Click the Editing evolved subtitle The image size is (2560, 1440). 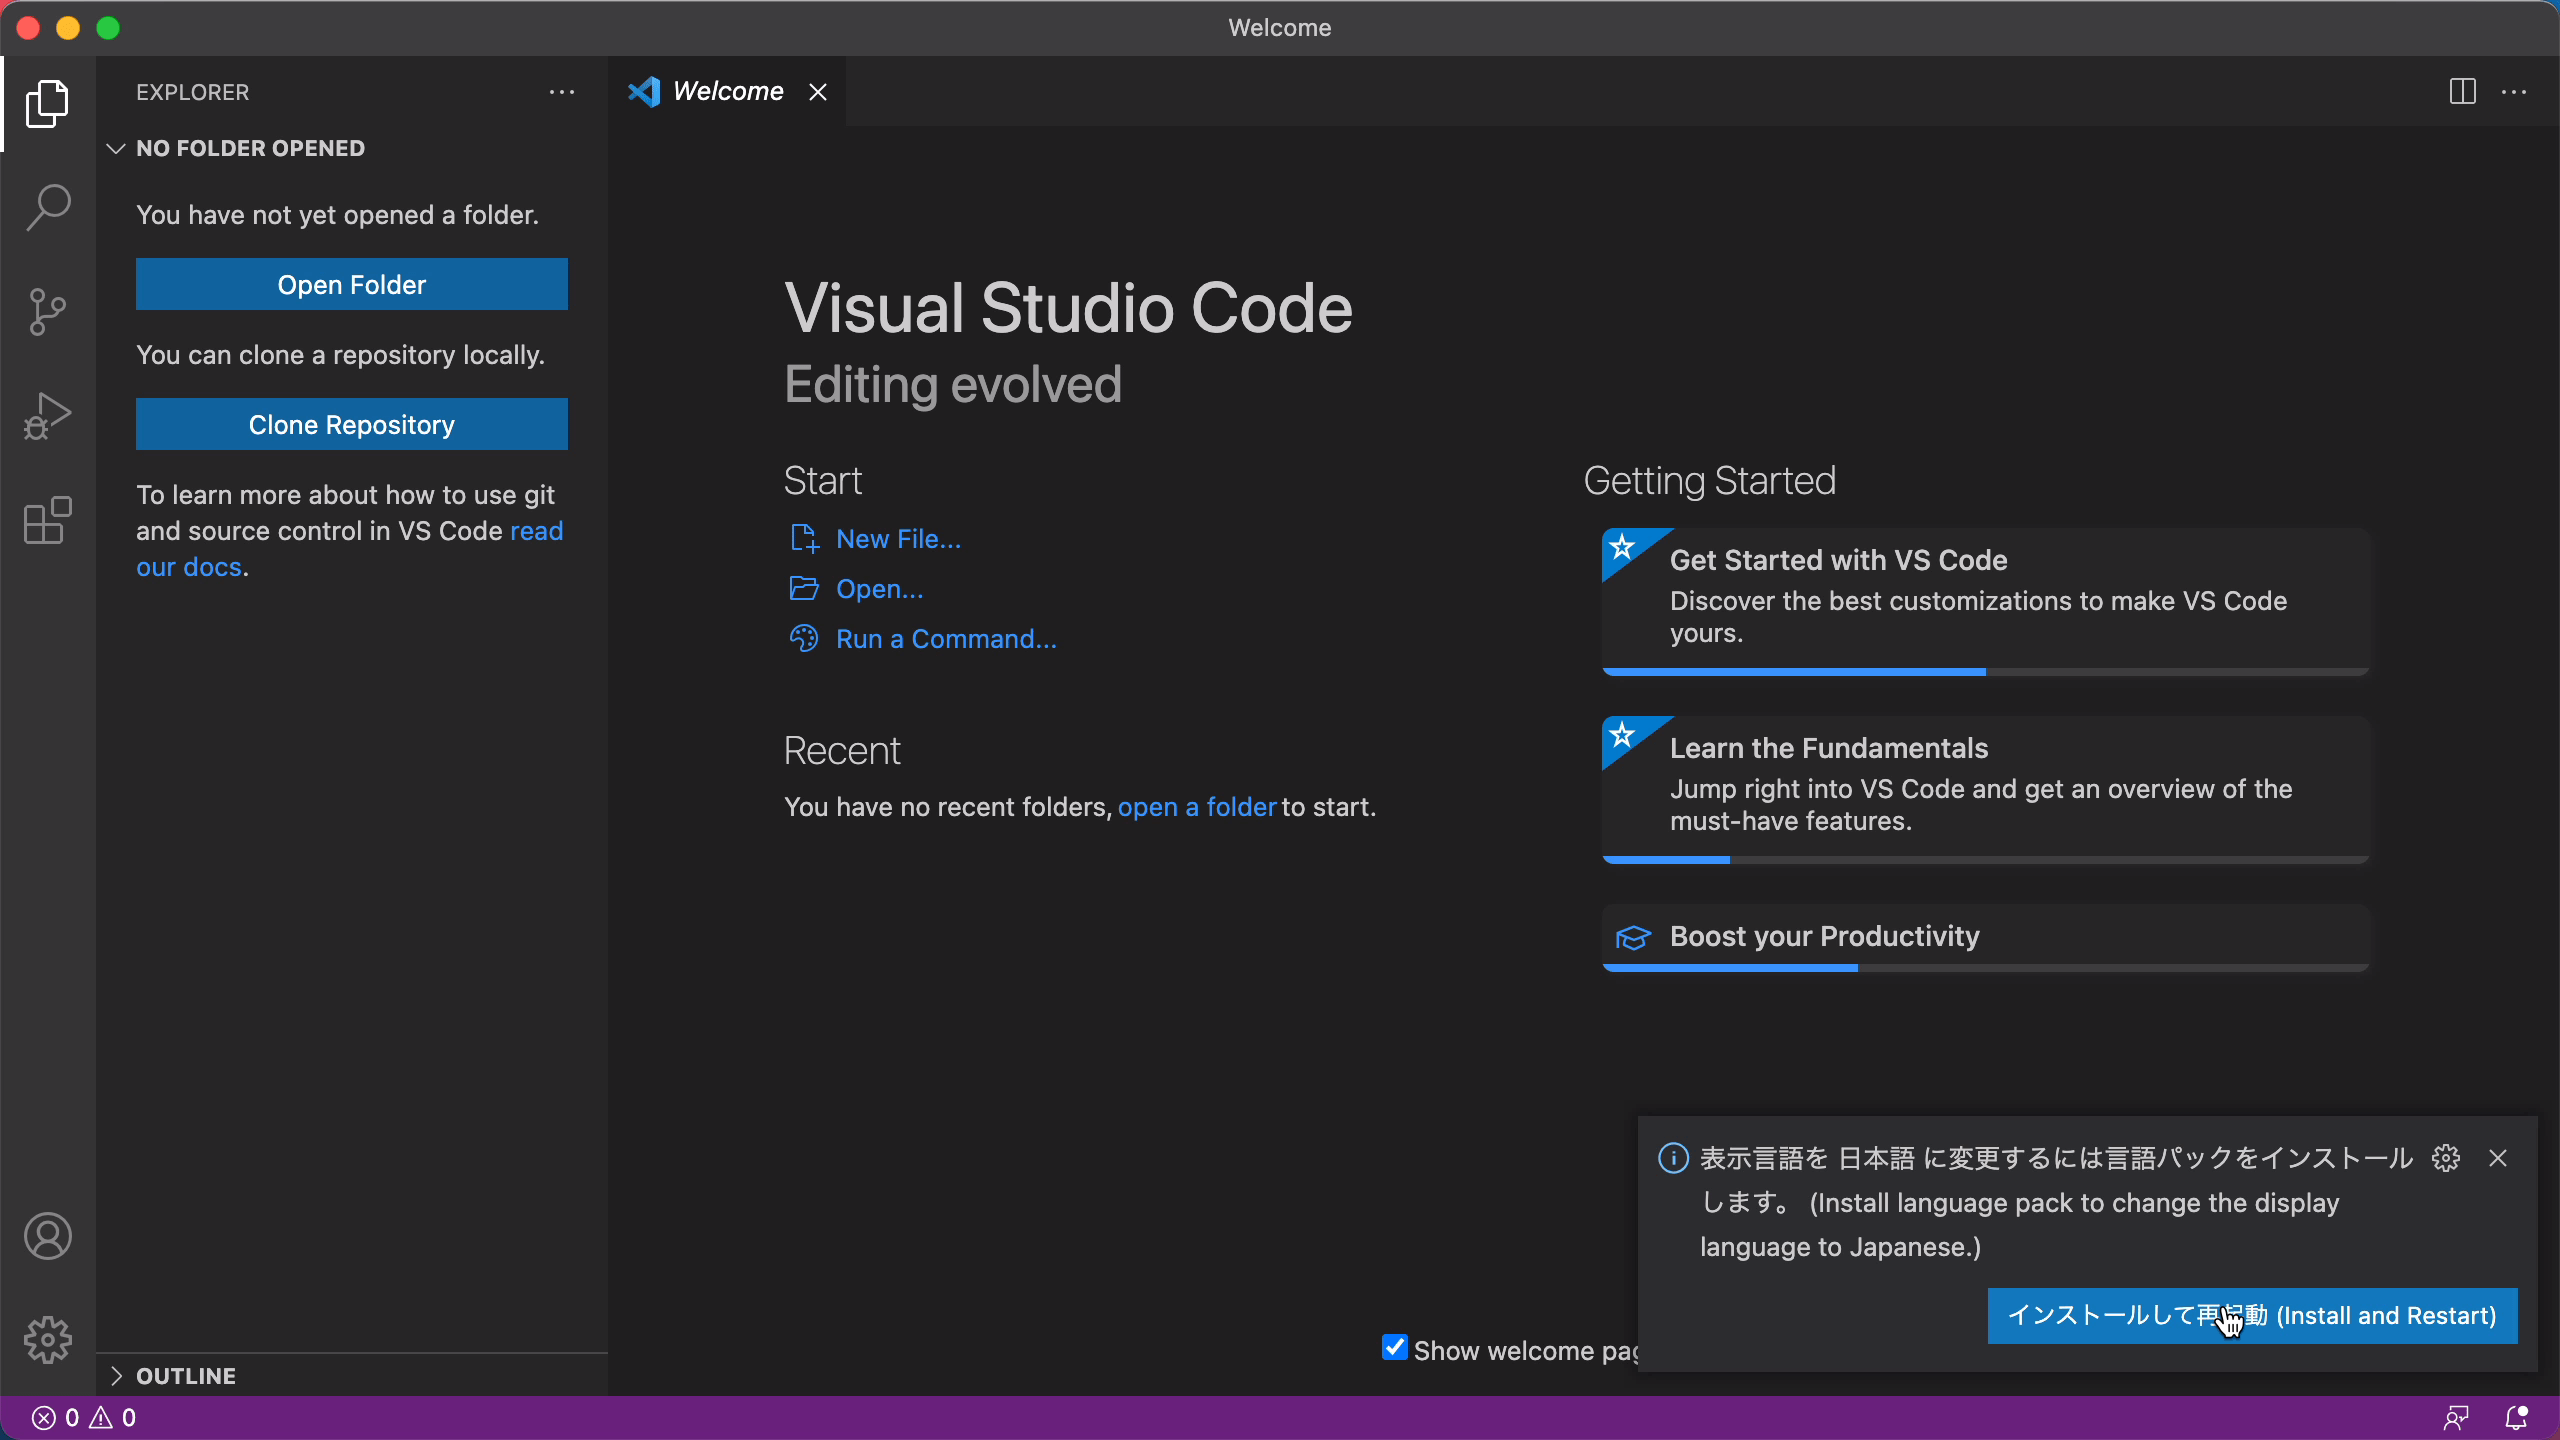953,385
